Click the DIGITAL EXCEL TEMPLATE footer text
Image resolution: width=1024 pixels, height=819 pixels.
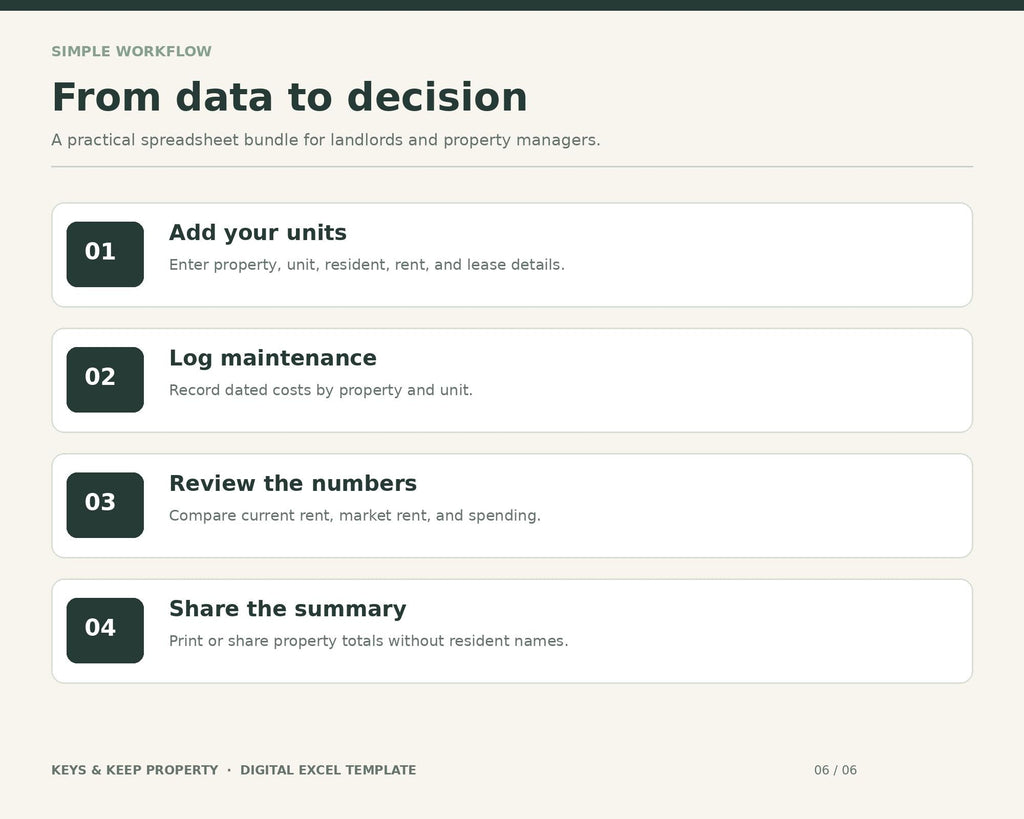[328, 770]
